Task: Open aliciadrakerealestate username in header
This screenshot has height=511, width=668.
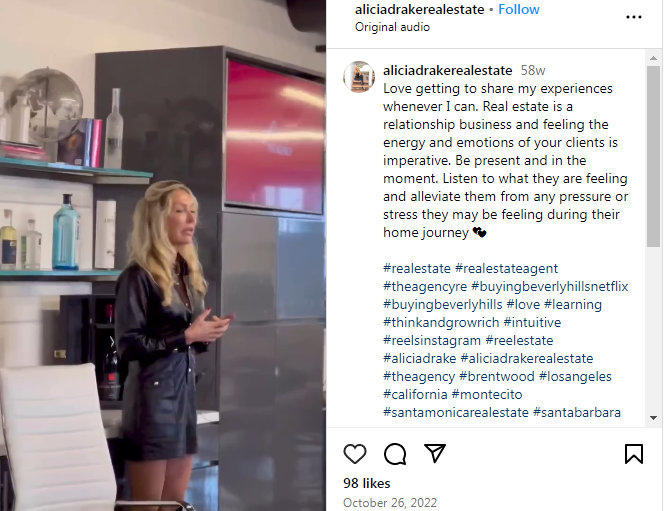Action: click(x=419, y=9)
